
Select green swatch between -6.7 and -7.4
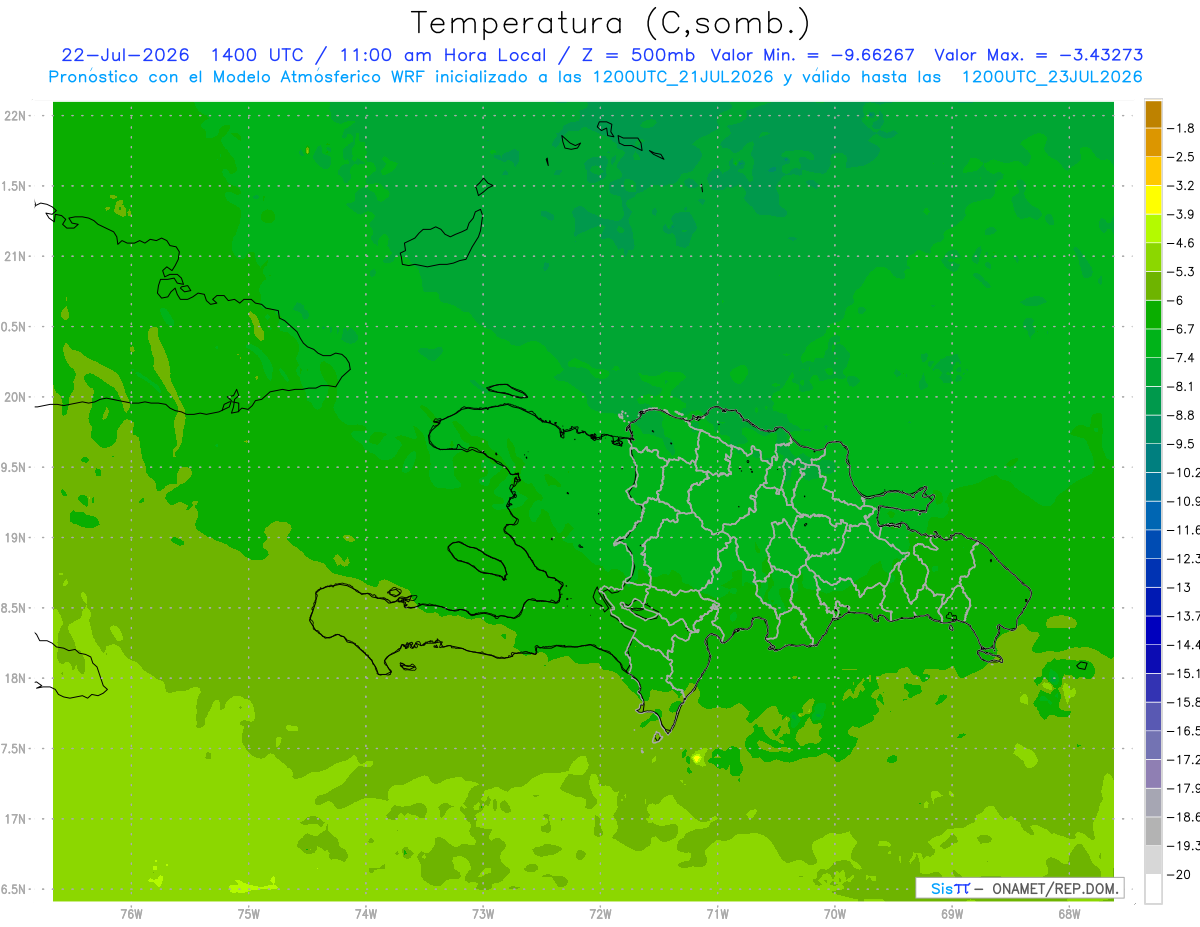tap(1153, 344)
